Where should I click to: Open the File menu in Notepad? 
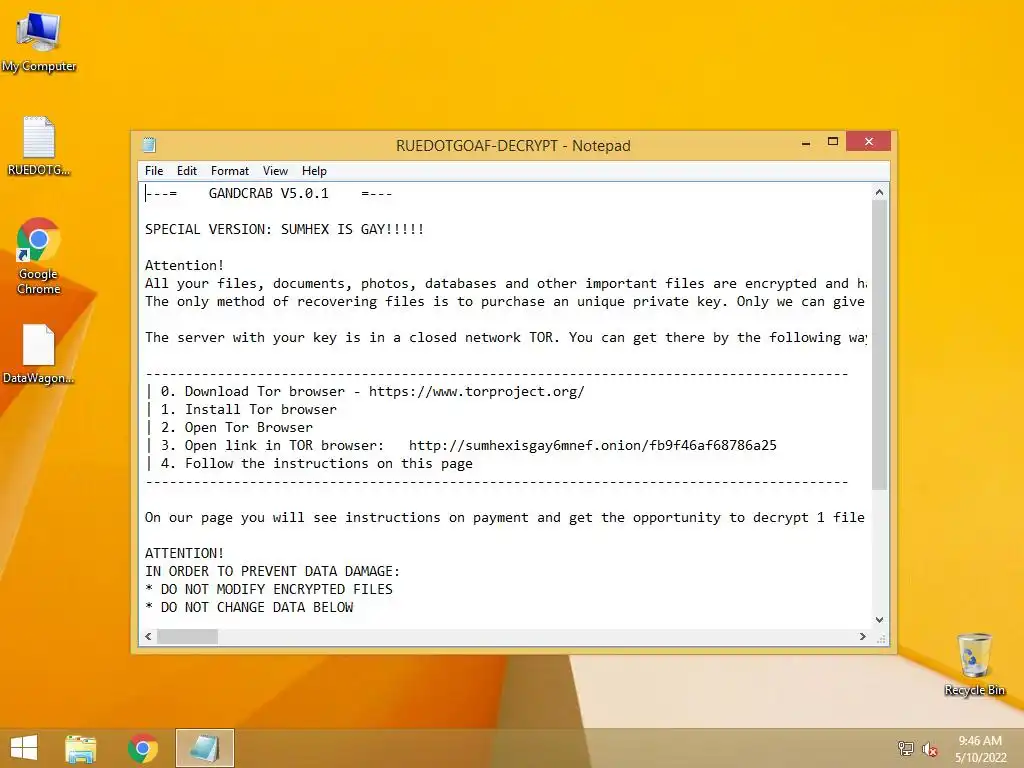[x=154, y=171]
